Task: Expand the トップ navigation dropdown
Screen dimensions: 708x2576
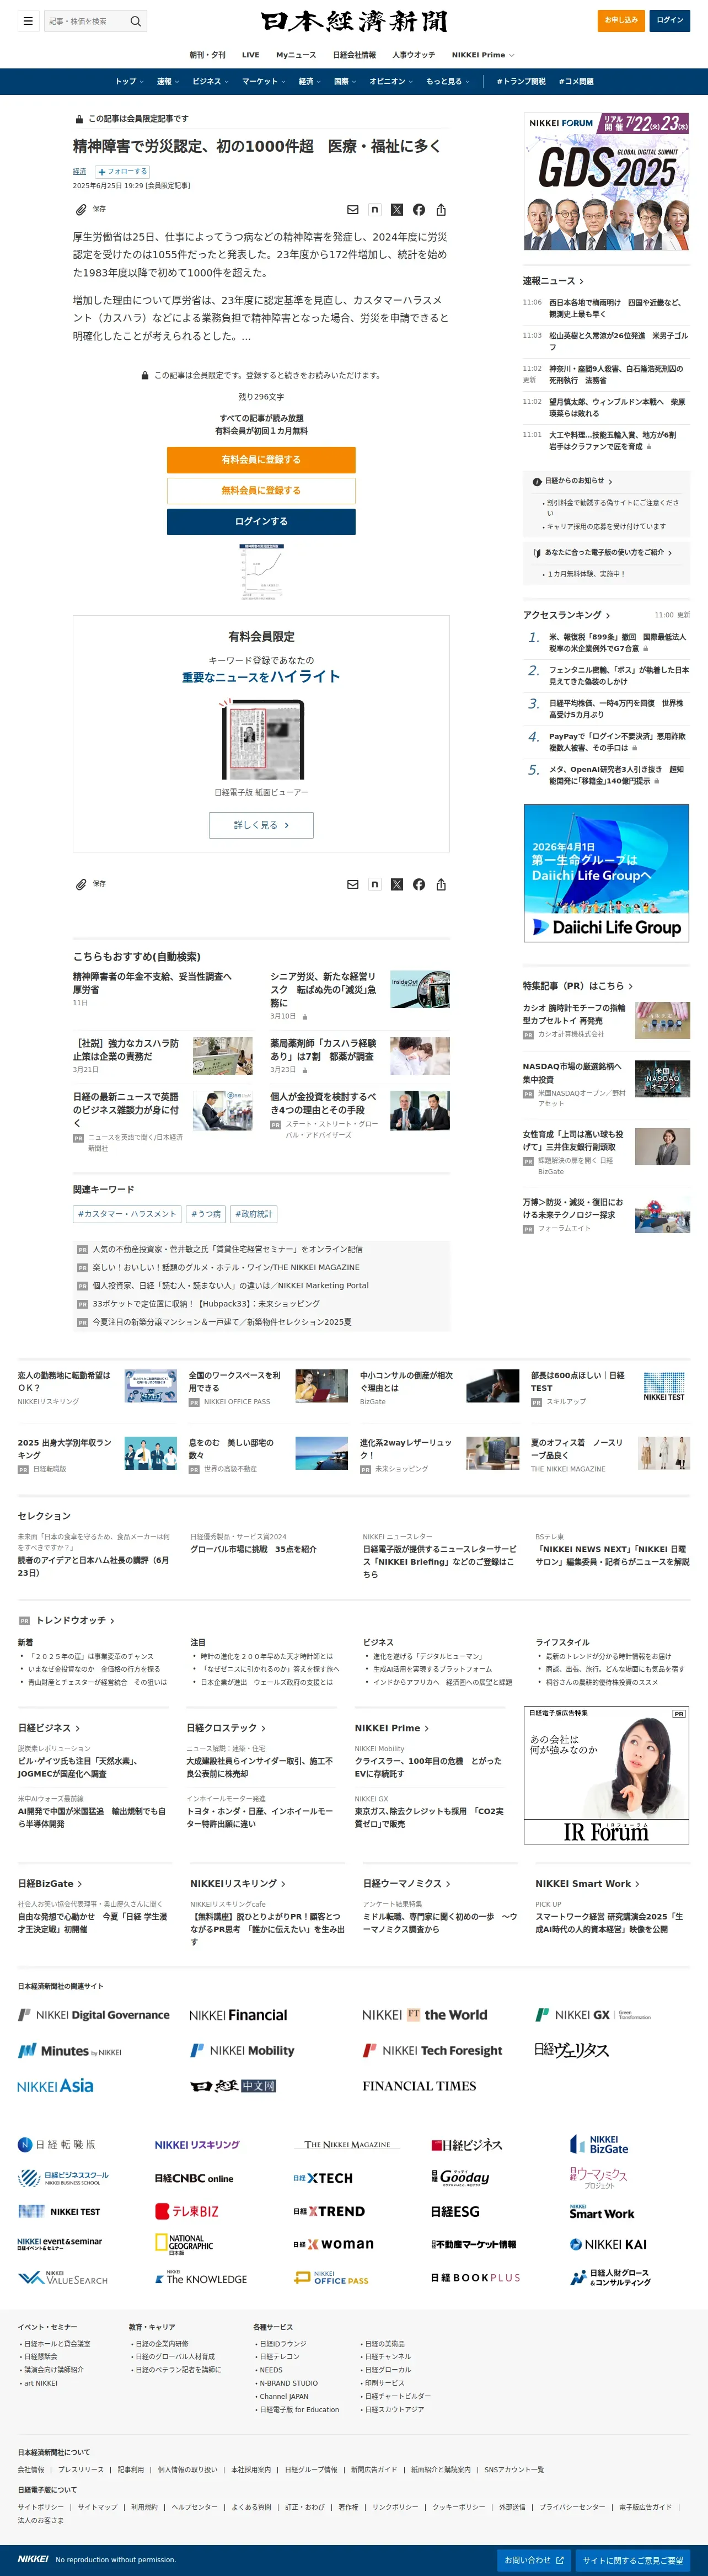Action: click(129, 81)
